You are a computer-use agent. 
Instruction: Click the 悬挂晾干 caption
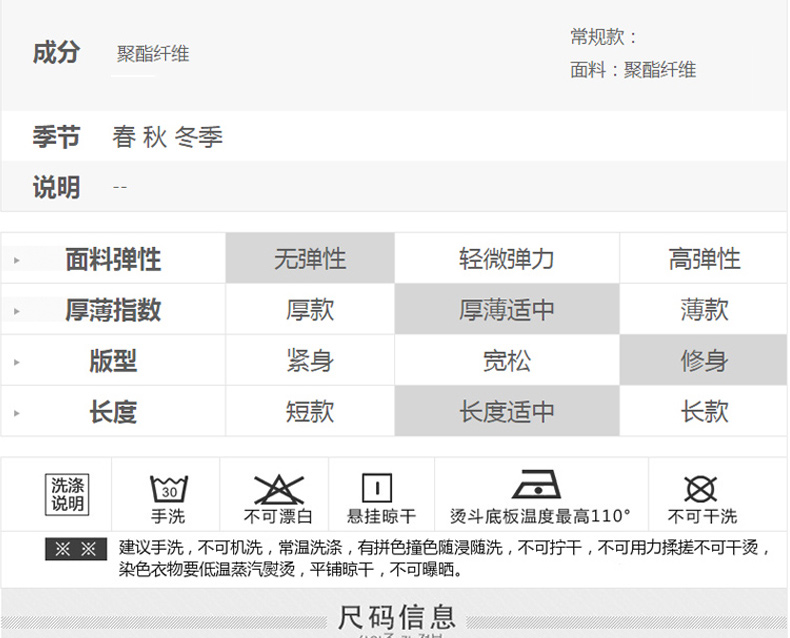point(381,517)
